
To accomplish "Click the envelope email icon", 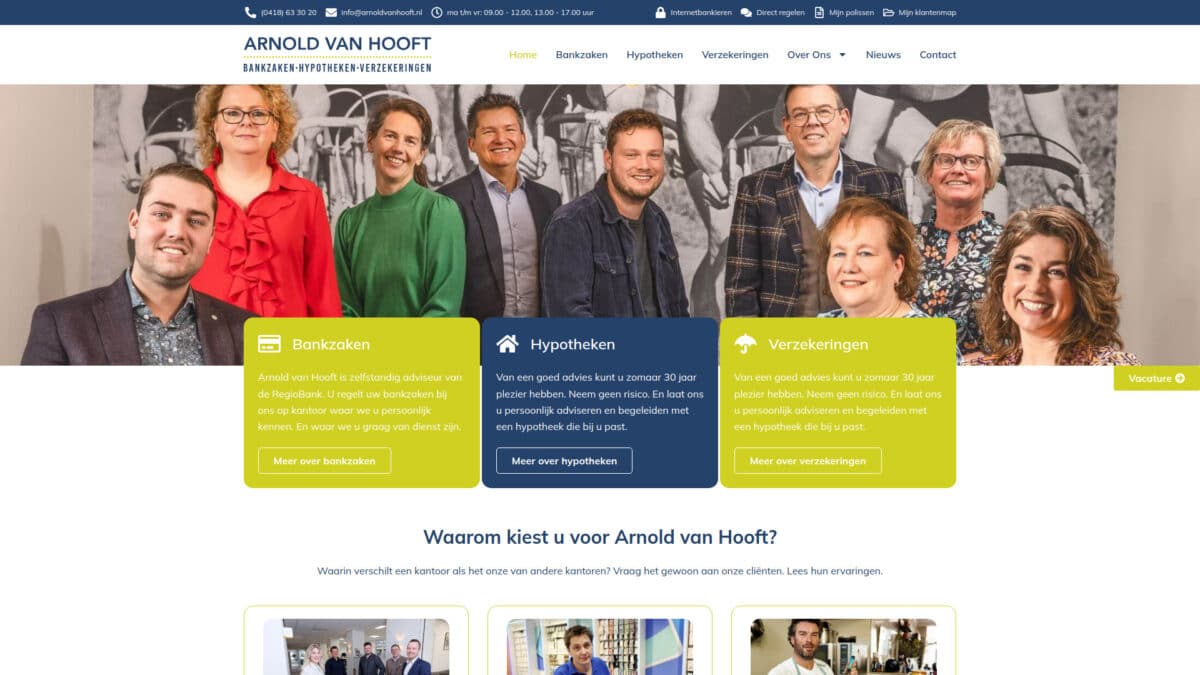I will click(331, 12).
